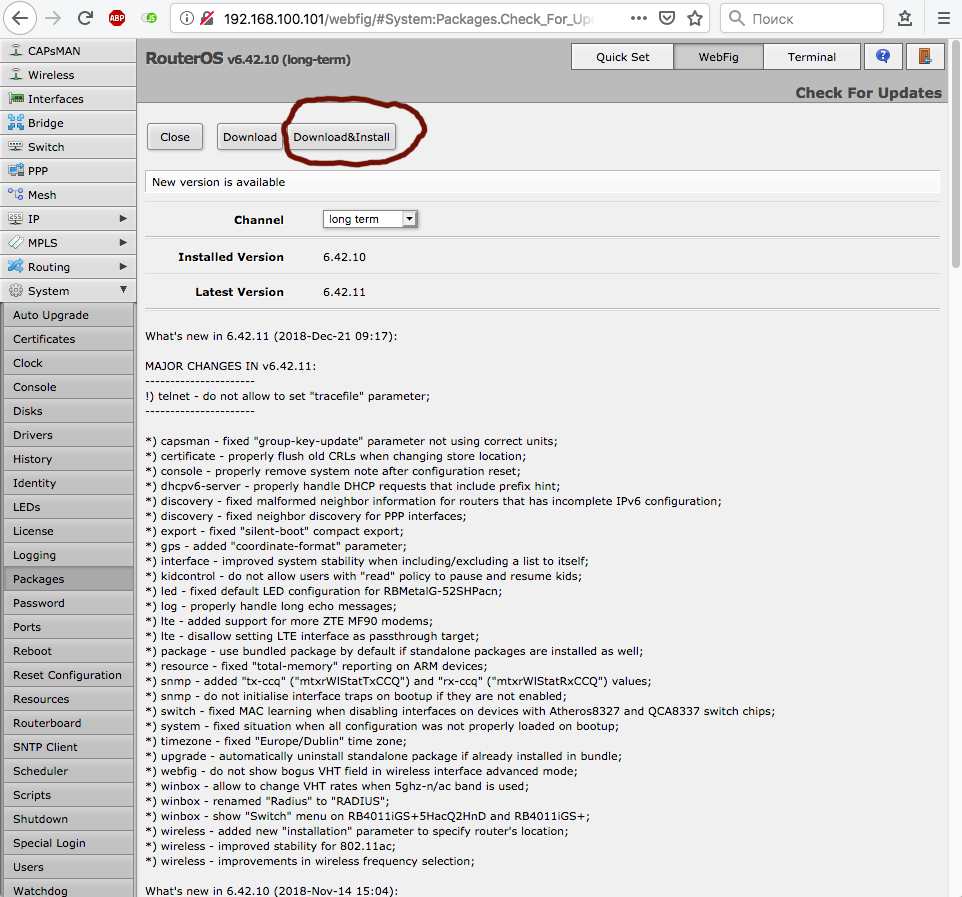This screenshot has height=897, width=962.
Task: Click the Close button
Action: [175, 137]
